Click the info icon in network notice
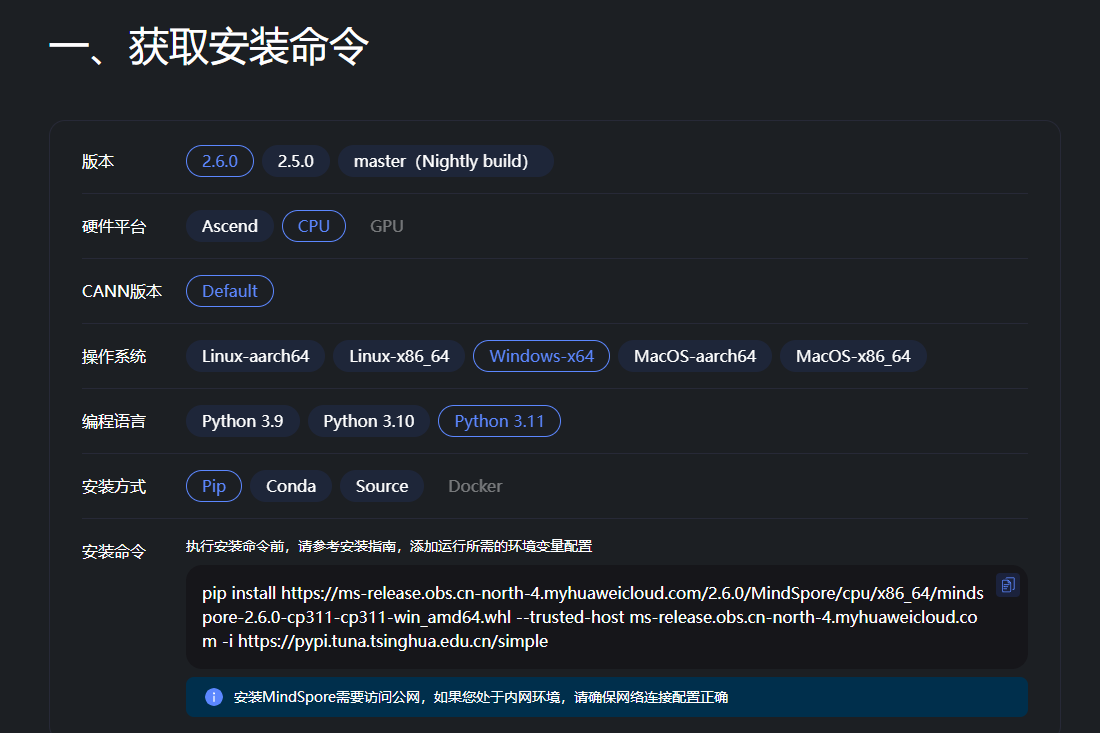 213,697
